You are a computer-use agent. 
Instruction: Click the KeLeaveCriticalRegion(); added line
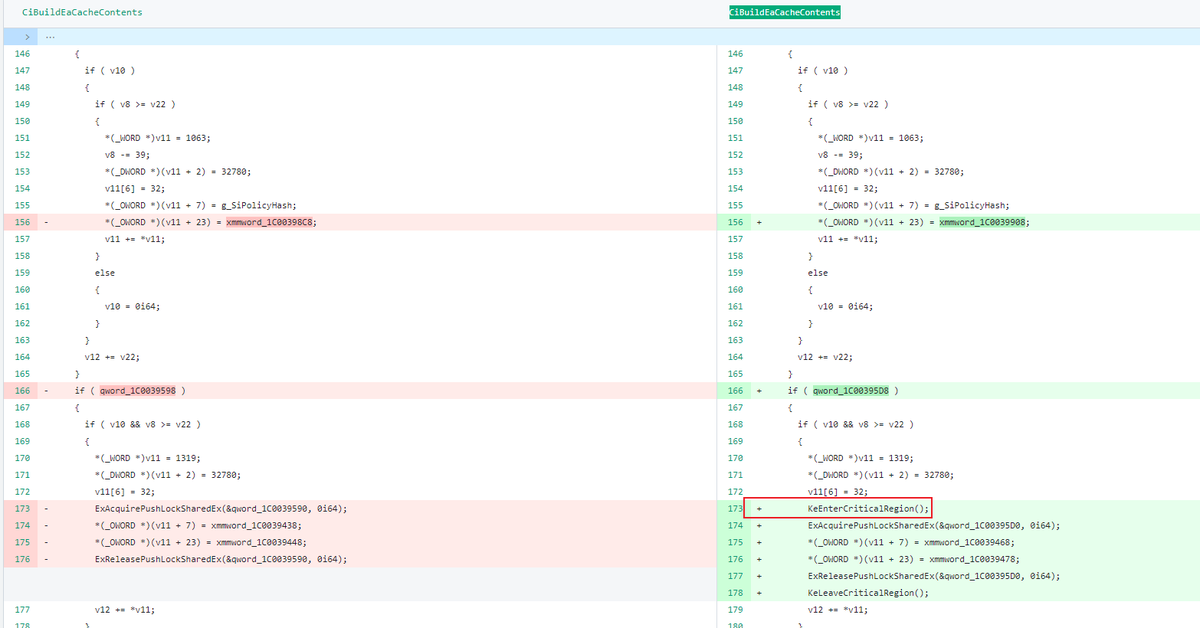pos(868,593)
